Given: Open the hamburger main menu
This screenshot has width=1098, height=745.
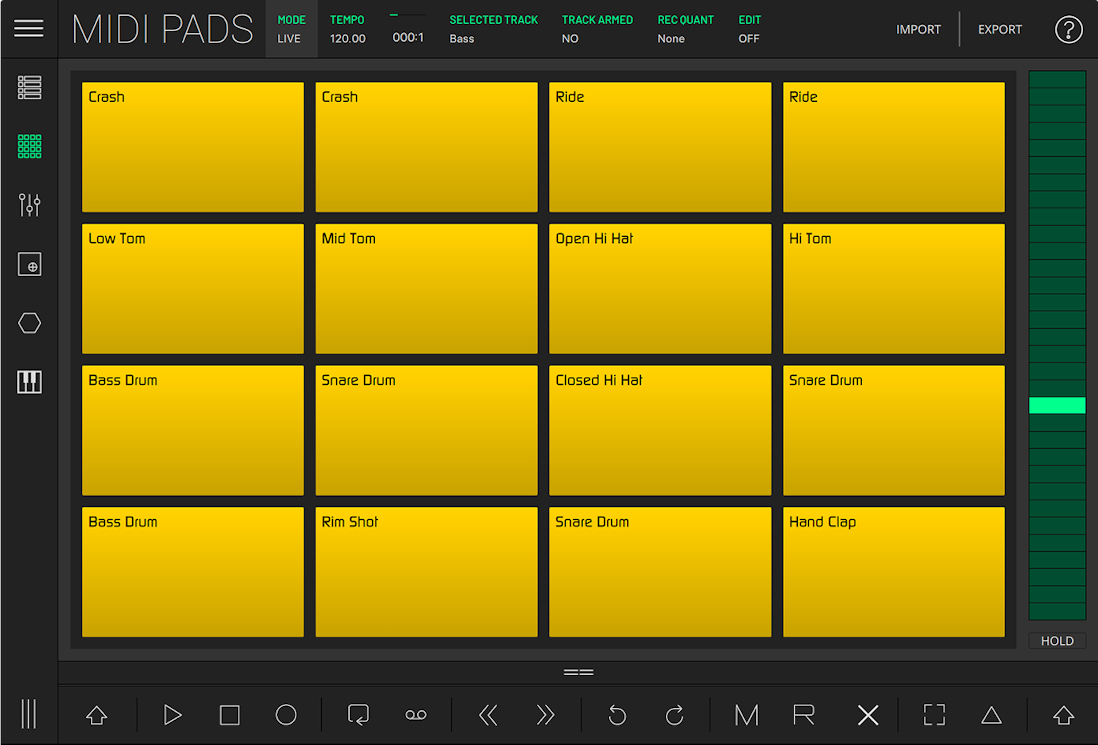Looking at the screenshot, I should pos(29,29).
